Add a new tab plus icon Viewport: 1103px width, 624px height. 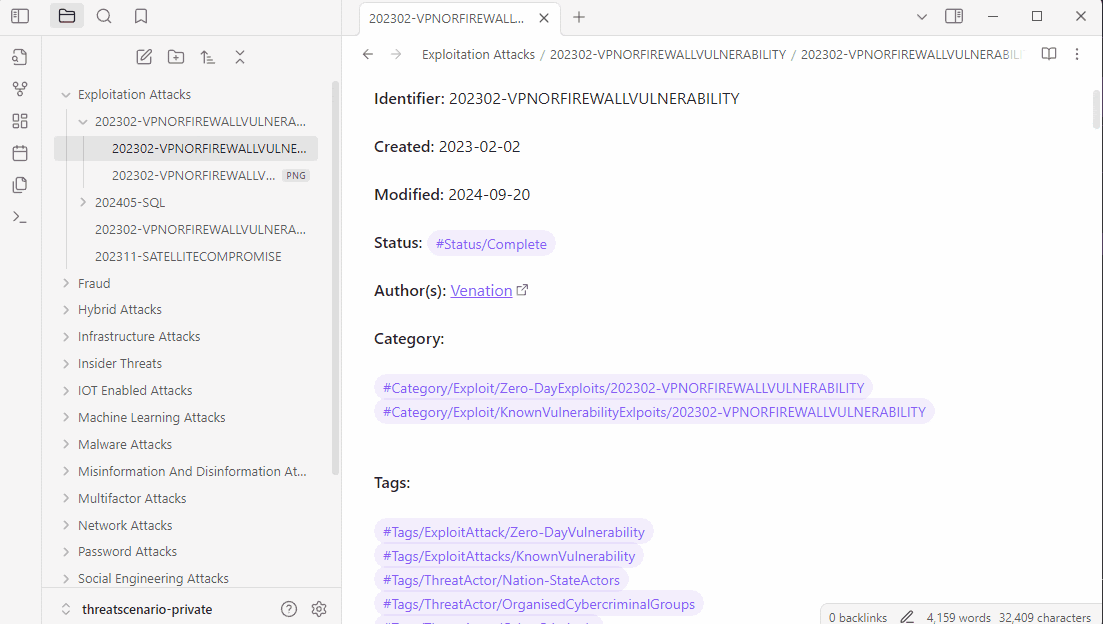[x=579, y=17]
